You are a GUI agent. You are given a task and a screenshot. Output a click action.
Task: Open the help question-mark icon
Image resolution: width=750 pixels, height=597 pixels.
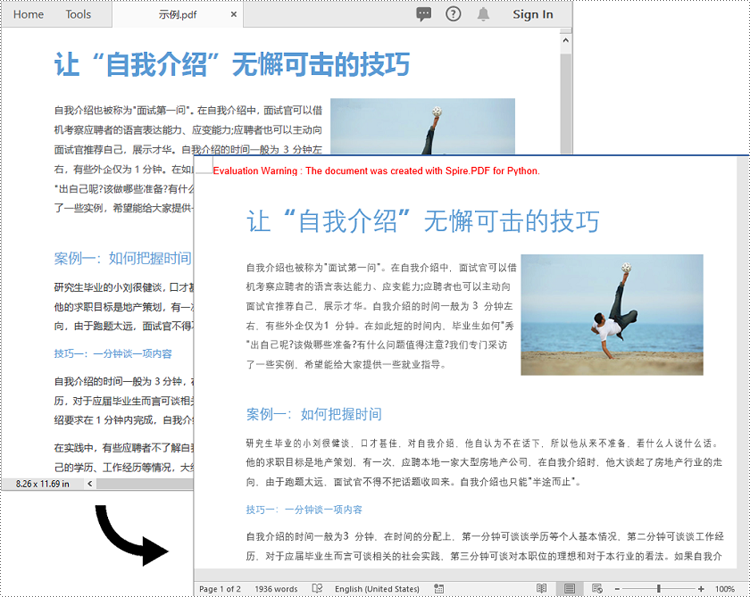click(453, 14)
